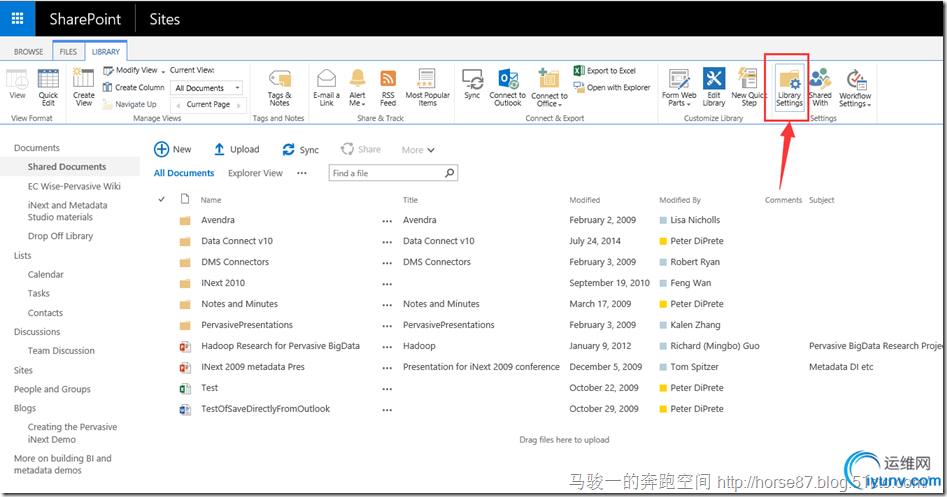Viewport: 947px width, 497px height.
Task: Click the Upload button
Action: pos(236,149)
